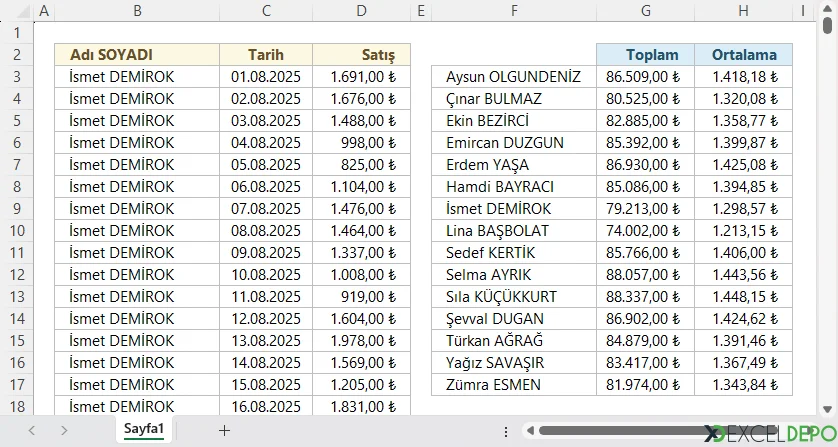Click the 'Adı SOYADI' header cell

click(x=136, y=55)
